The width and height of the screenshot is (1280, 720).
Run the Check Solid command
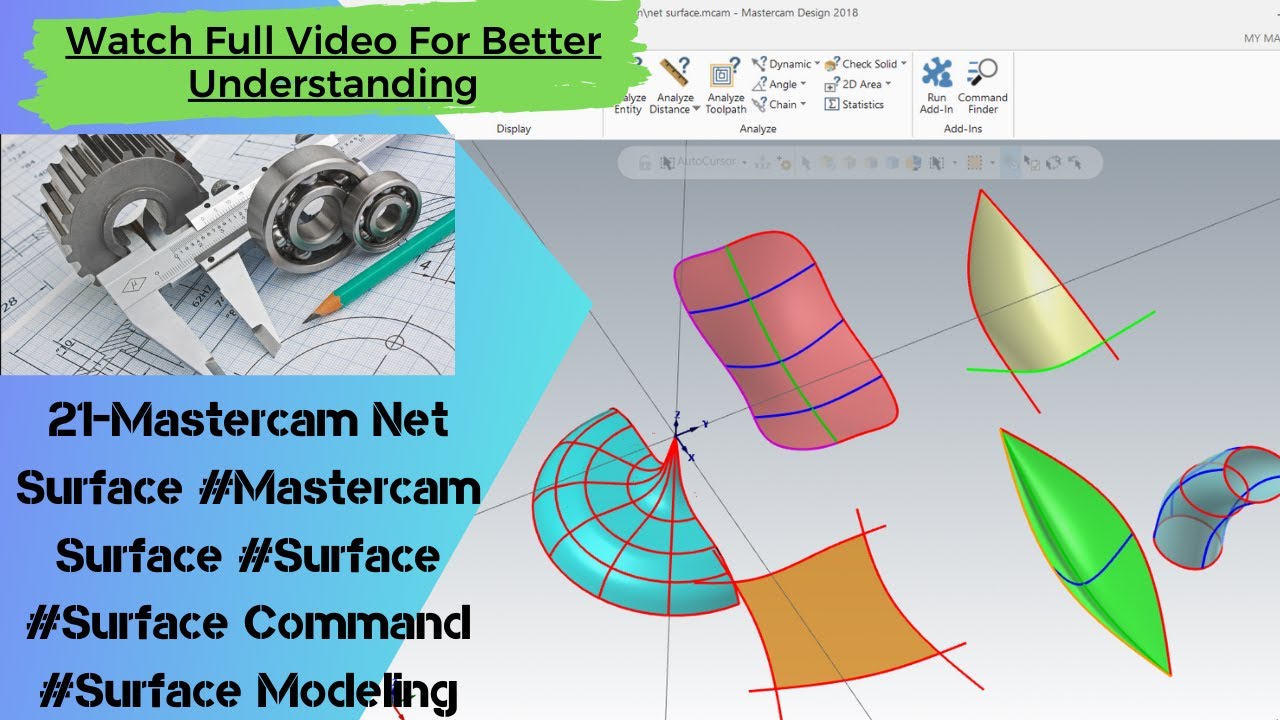pos(860,64)
